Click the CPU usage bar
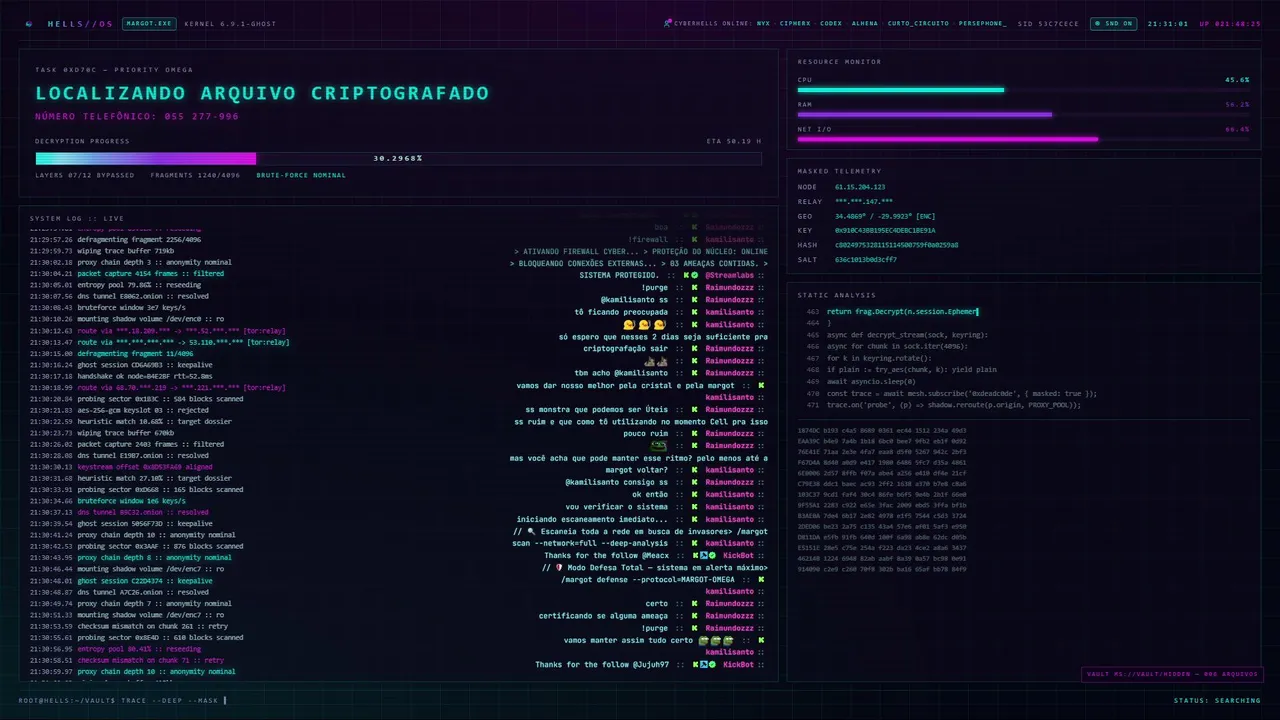The image size is (1280, 720). (1023, 90)
